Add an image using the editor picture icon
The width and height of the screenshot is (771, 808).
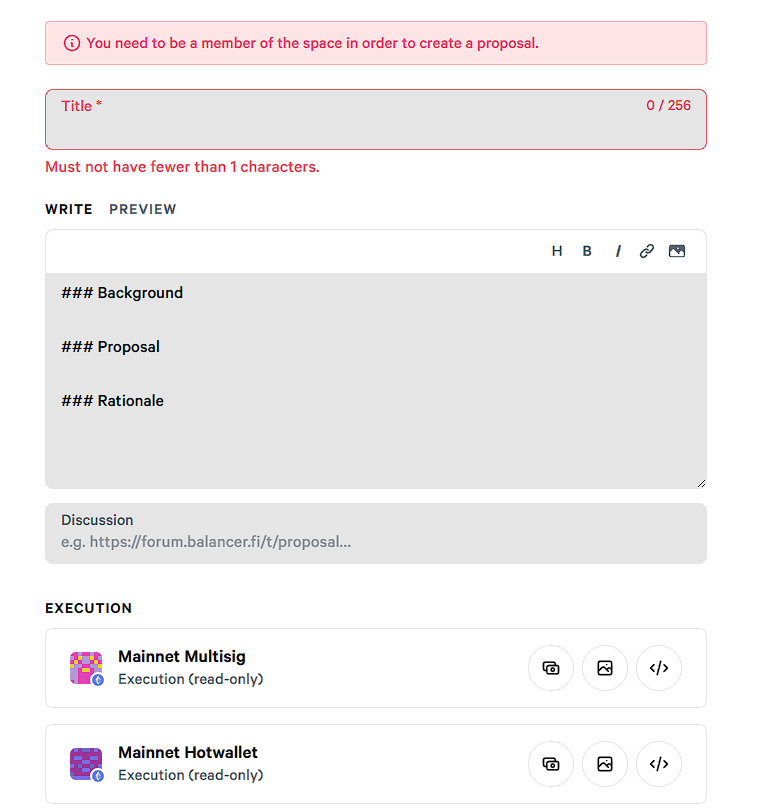[677, 251]
